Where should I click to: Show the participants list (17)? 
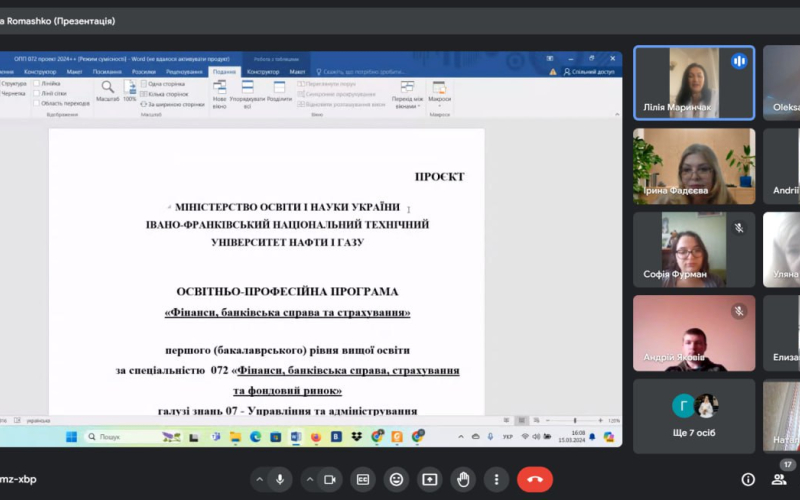coord(779,480)
